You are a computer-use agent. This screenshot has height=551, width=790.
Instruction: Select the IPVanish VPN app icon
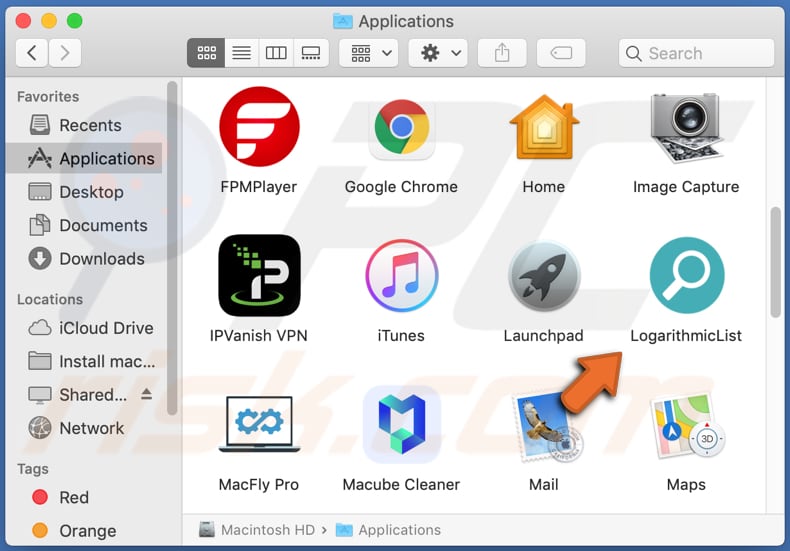pos(259,275)
